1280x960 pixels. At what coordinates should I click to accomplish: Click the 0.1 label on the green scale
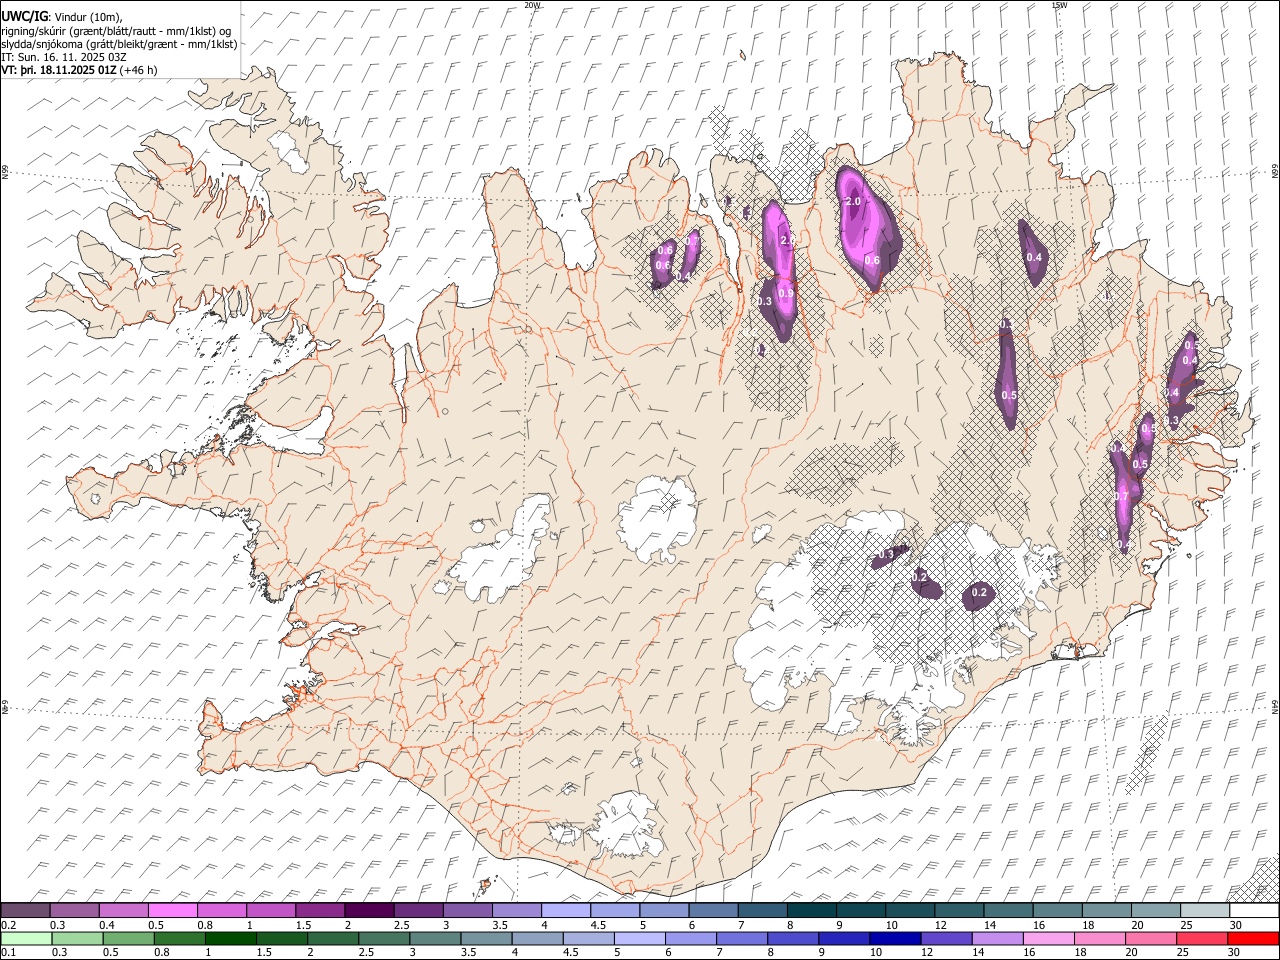point(8,953)
